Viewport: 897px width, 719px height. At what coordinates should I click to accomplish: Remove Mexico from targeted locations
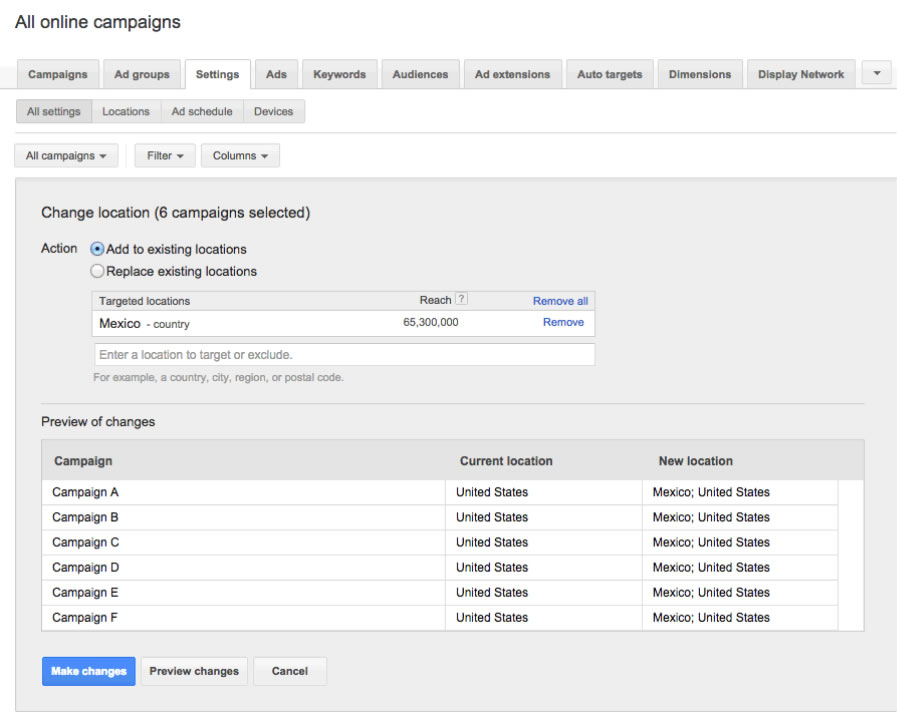563,322
